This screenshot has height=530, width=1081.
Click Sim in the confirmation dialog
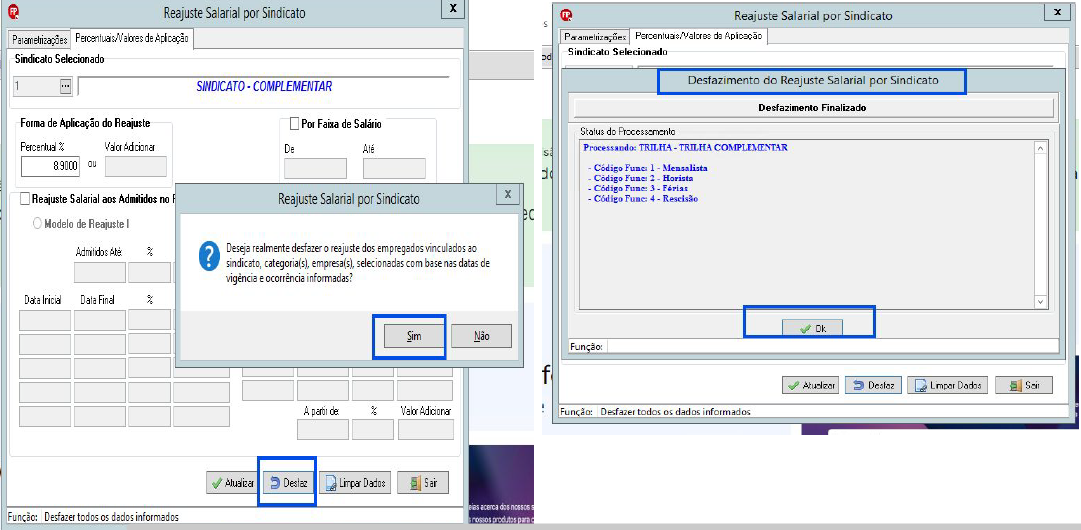pyautogui.click(x=414, y=336)
